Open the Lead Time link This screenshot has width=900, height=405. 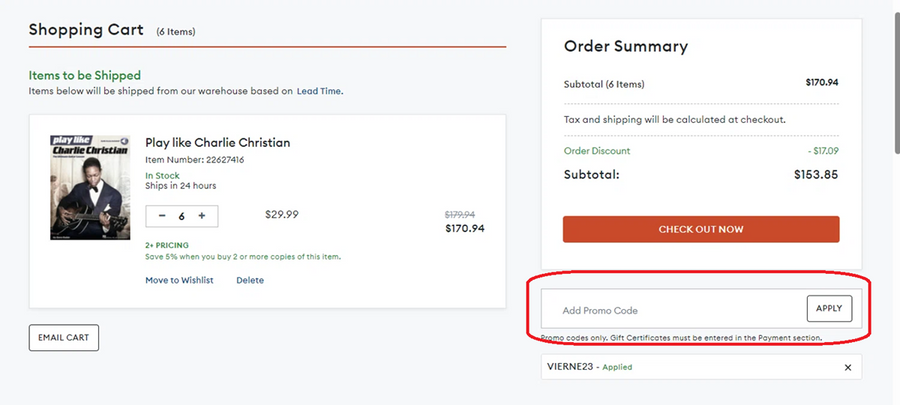pos(319,91)
